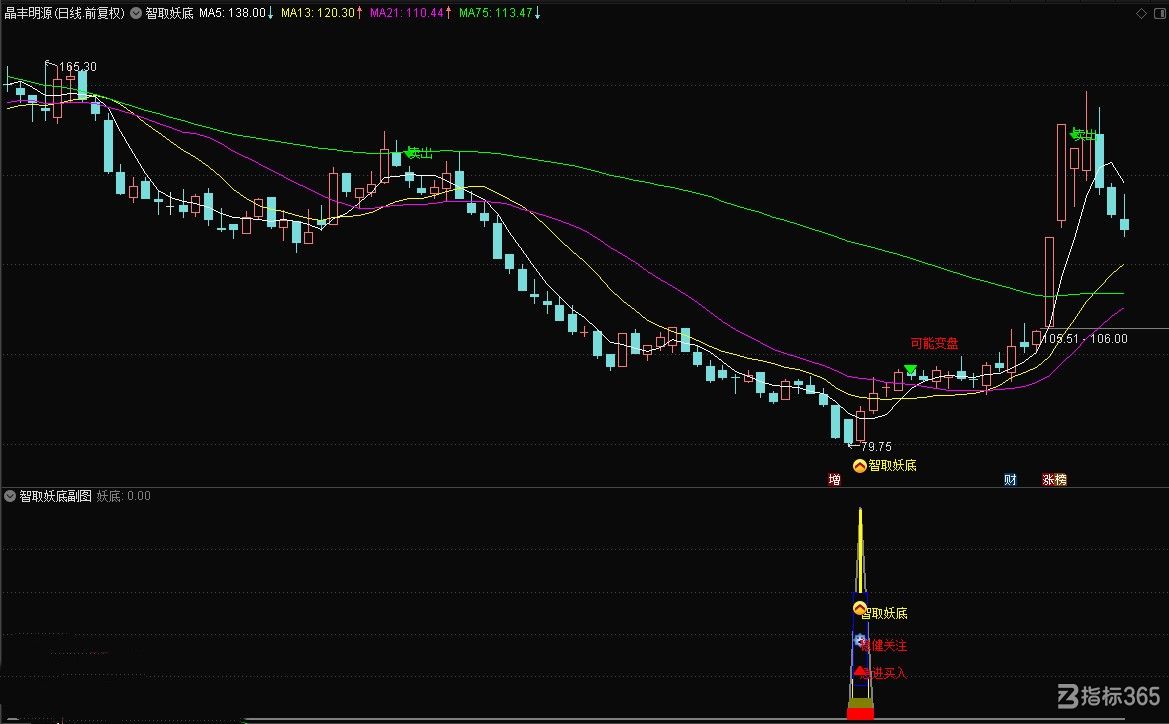1169x724 pixels.
Task: Click the 165.30 high price label
Action: 78,66
